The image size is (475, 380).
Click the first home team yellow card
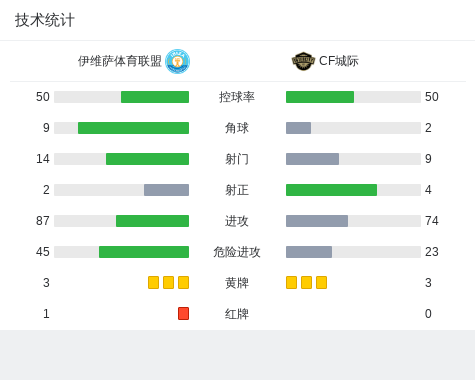pyautogui.click(x=153, y=282)
